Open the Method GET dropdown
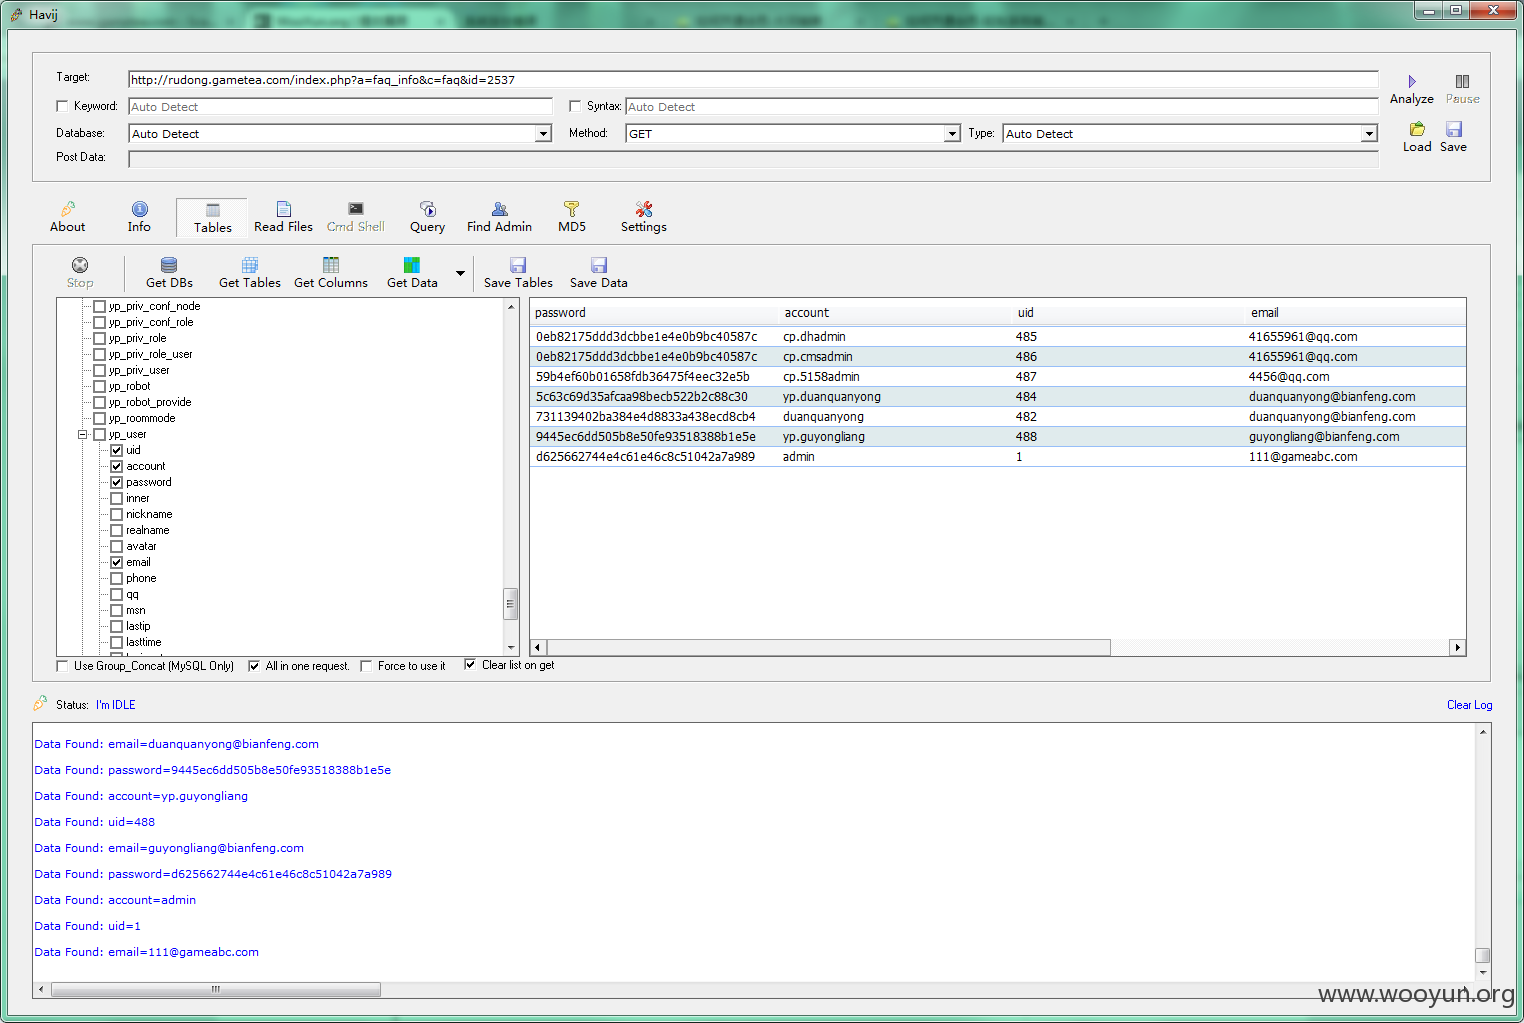Screen dimensions: 1524x1023 tap(952, 134)
